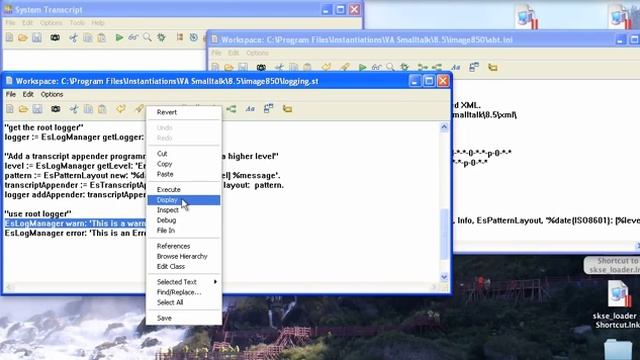Click line starting "EsLogManager error:"
640x360 pixels.
[x=75, y=233]
